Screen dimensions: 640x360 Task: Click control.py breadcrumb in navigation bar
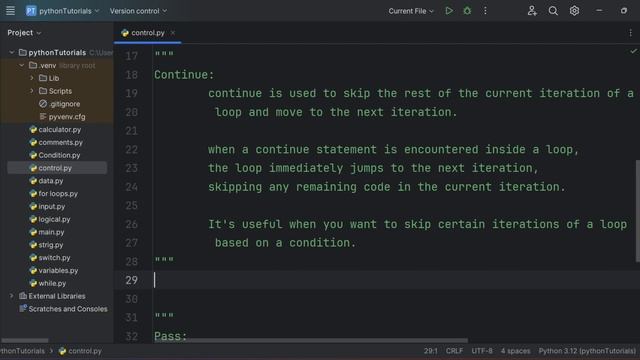point(80,351)
